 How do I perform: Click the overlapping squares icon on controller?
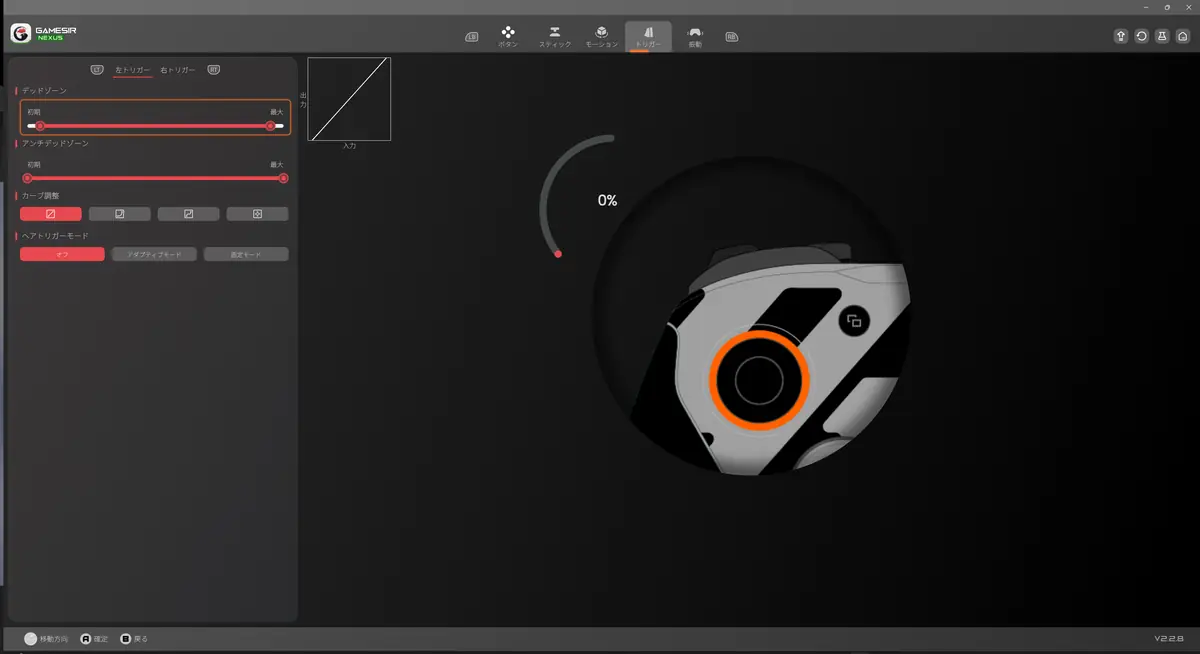(x=854, y=321)
